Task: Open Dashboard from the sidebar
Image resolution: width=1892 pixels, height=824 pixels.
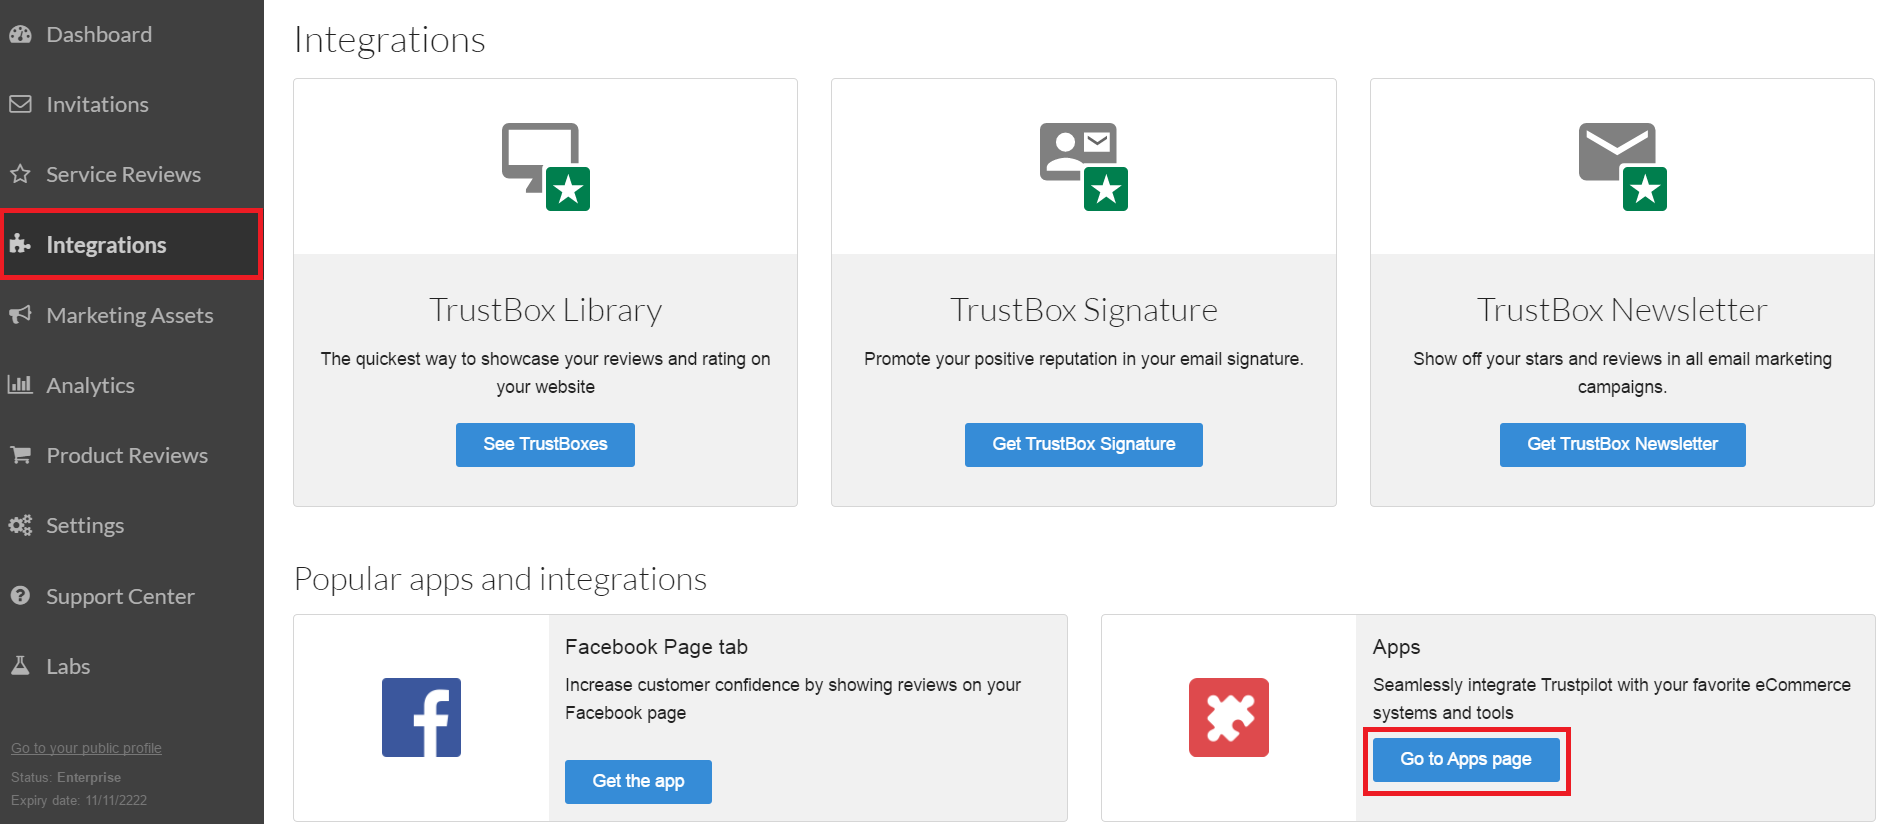Action: point(132,34)
